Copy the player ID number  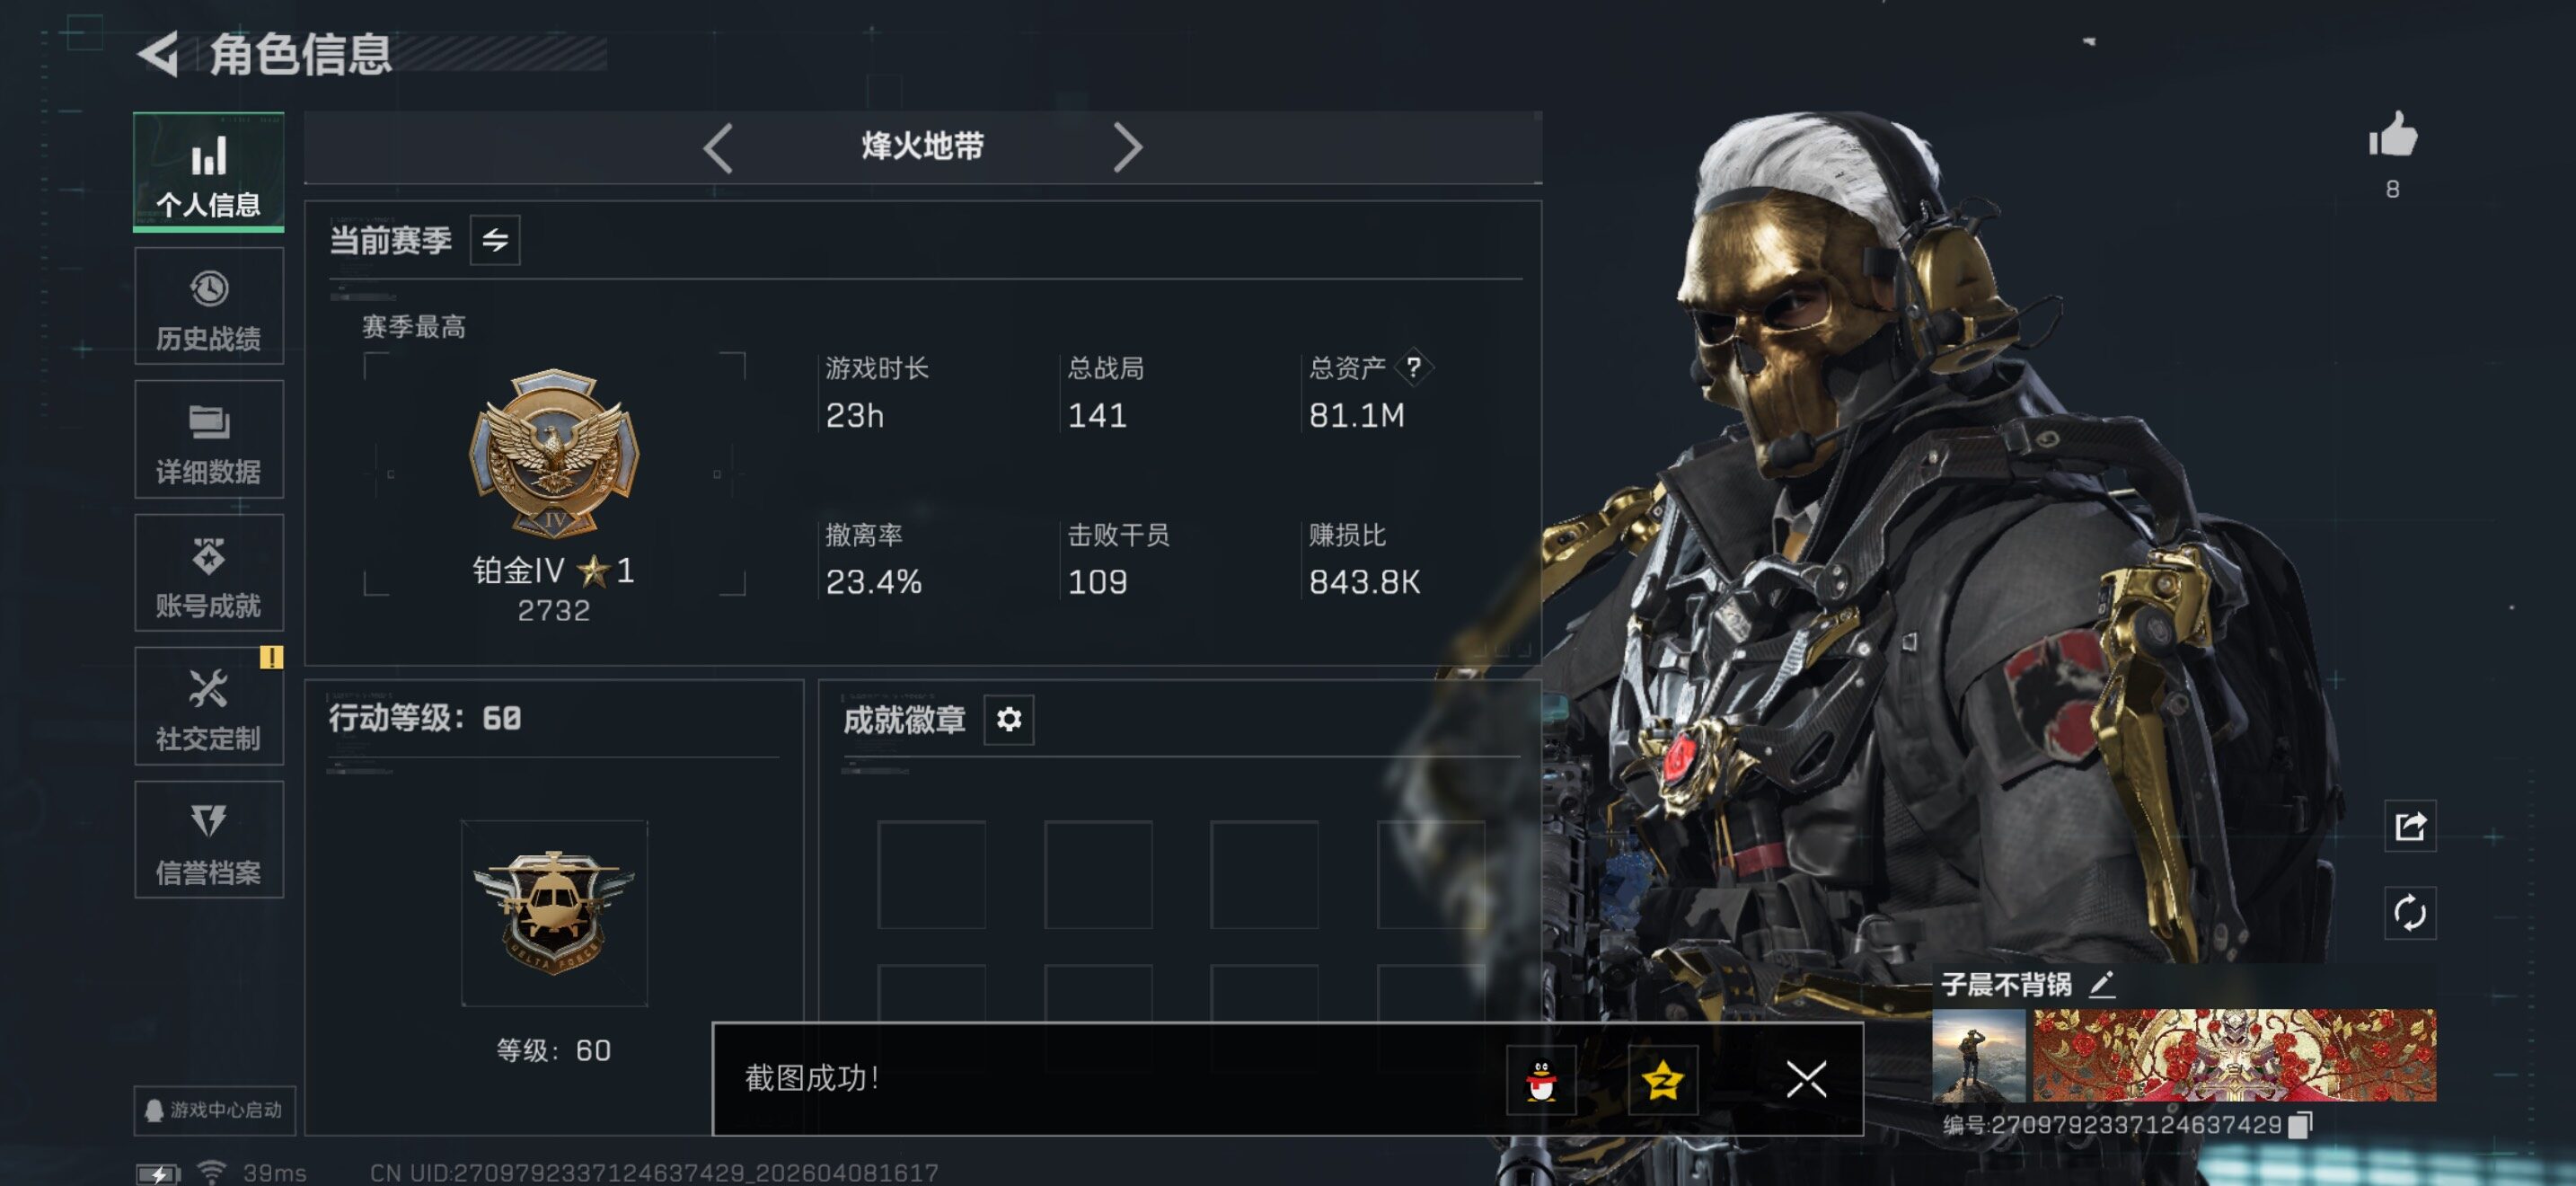pos(2299,1125)
